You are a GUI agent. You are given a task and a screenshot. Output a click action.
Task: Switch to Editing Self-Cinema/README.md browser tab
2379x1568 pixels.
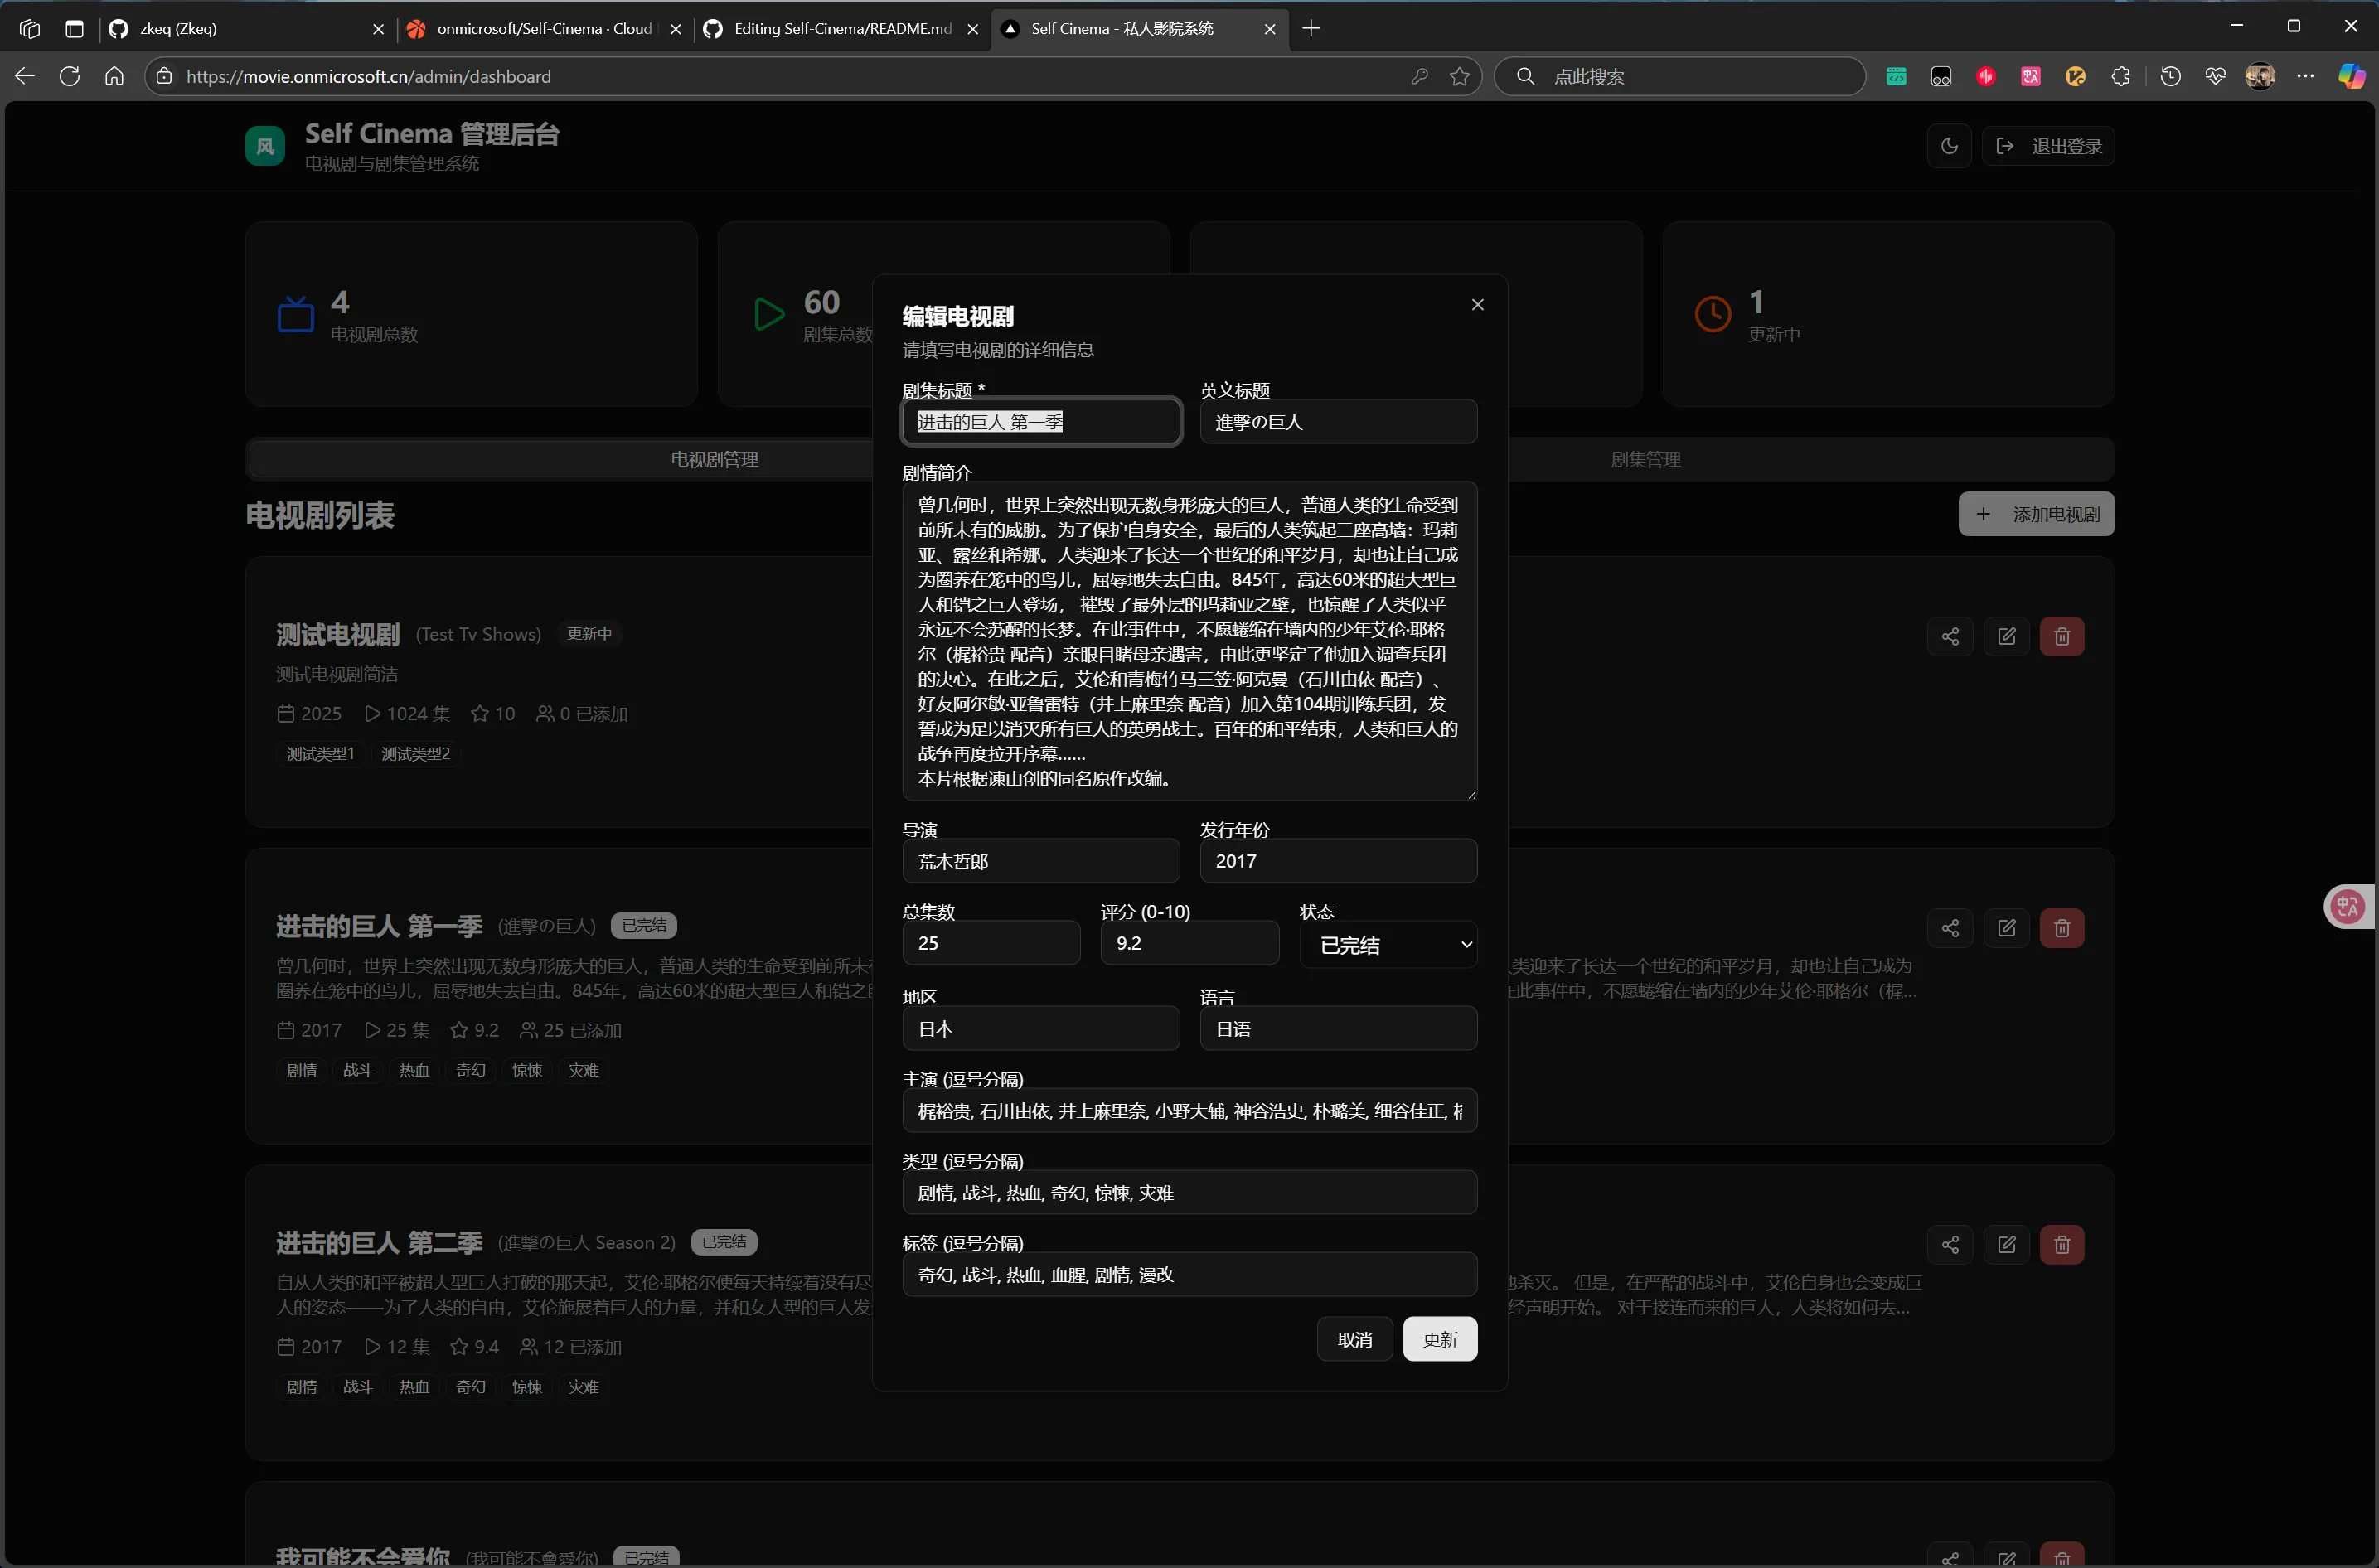841,29
